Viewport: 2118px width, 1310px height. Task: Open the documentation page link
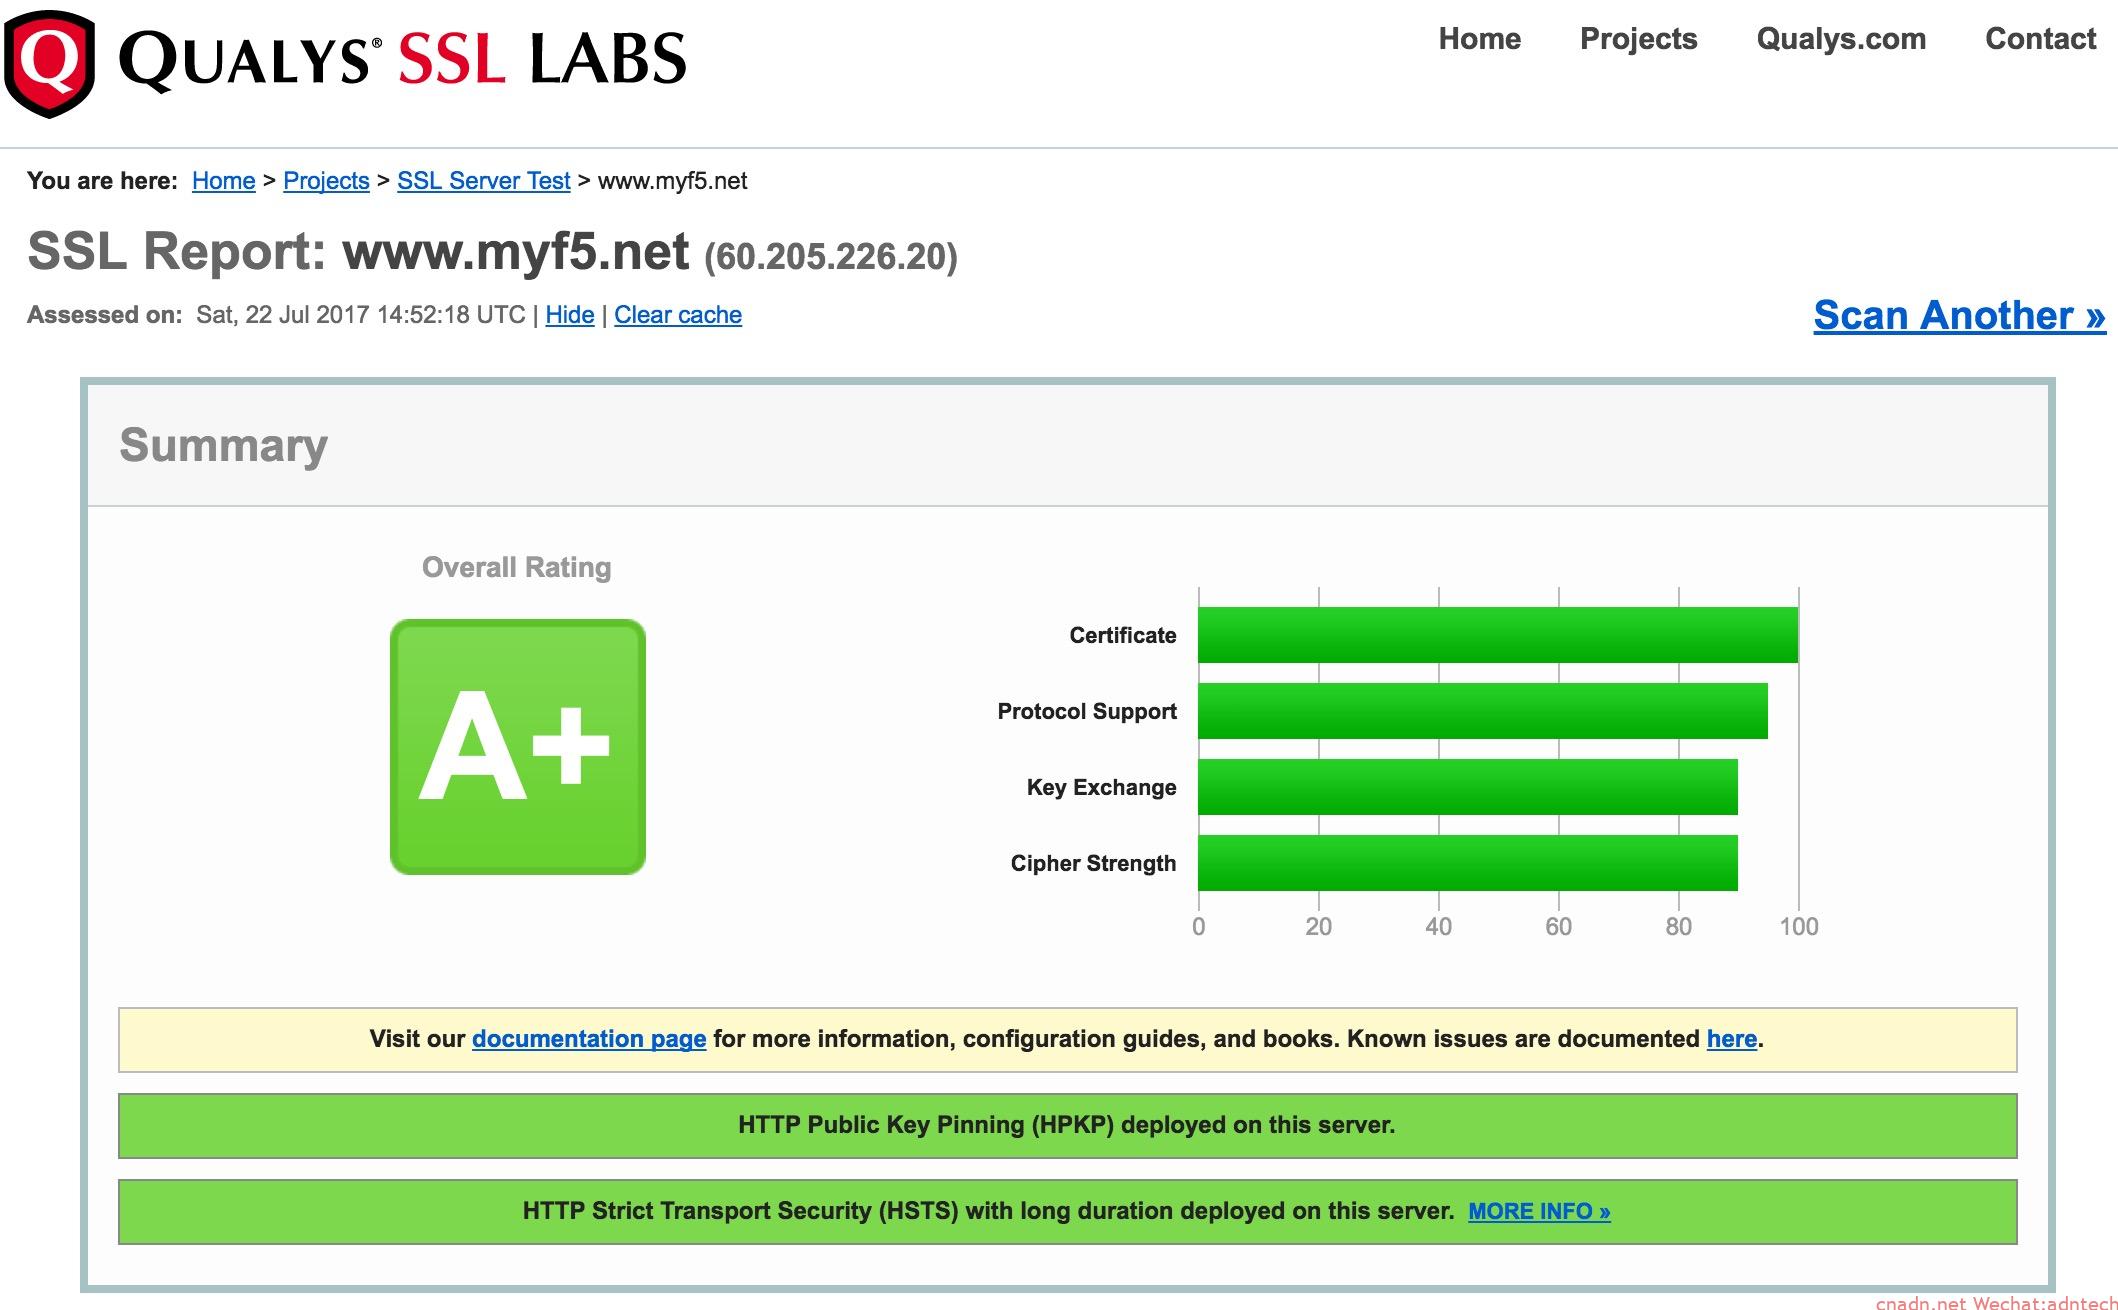pos(589,1039)
